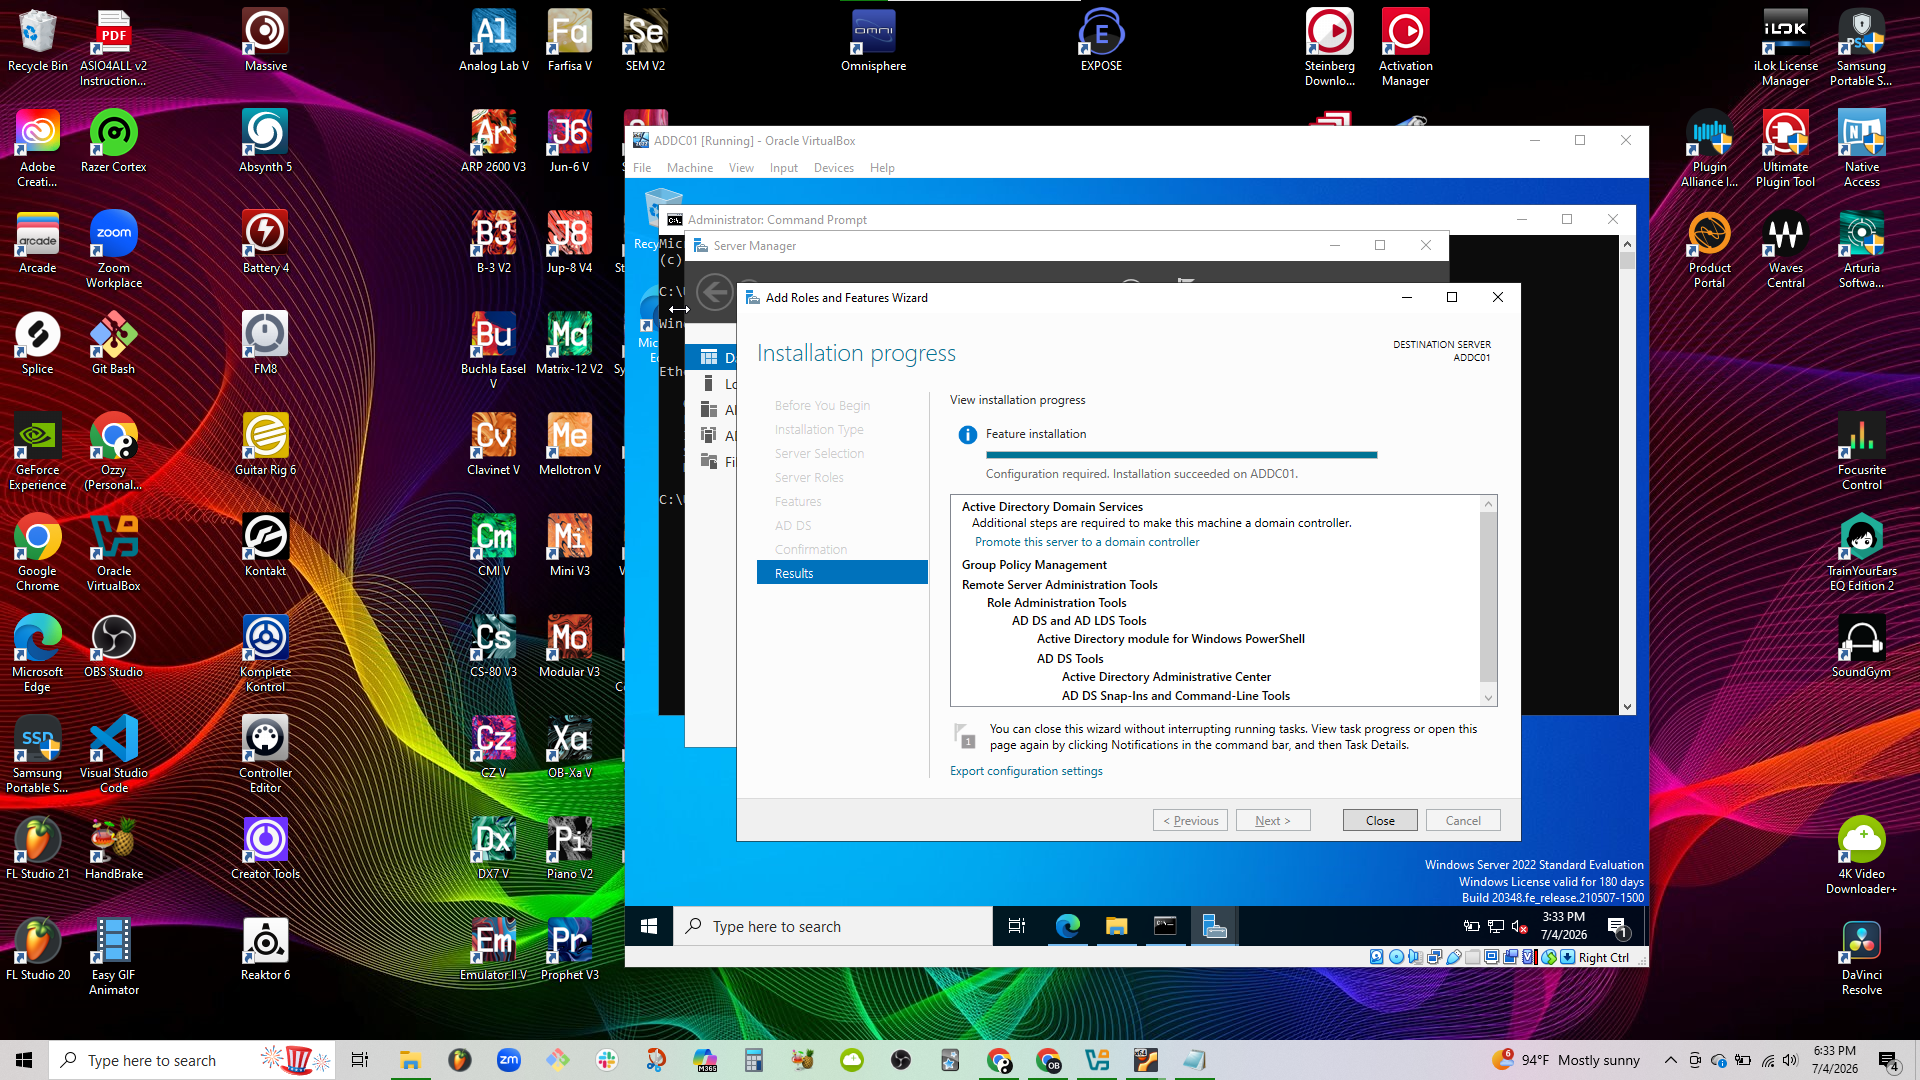Click the mouse integration icon in VirtualBox status bar
1920x1080 pixels.
(1548, 957)
